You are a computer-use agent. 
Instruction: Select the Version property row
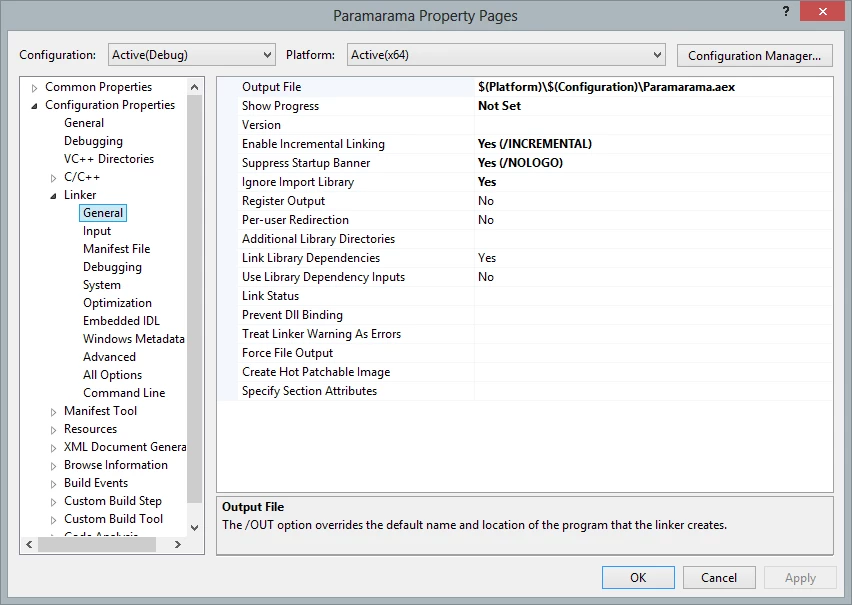[x=525, y=125]
